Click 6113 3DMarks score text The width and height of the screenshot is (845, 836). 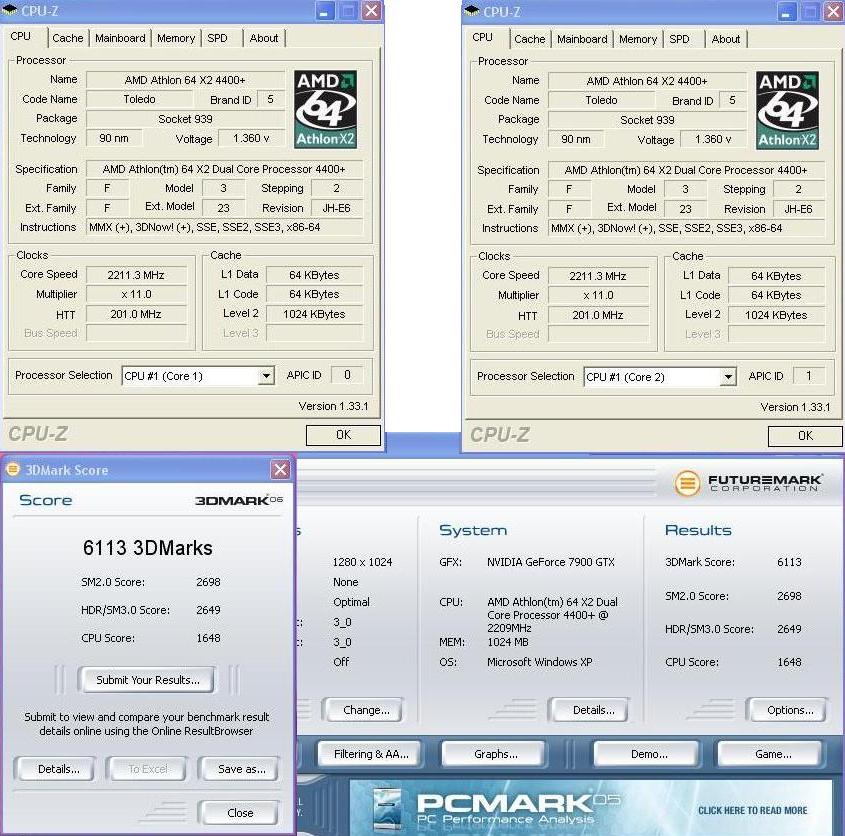(147, 548)
